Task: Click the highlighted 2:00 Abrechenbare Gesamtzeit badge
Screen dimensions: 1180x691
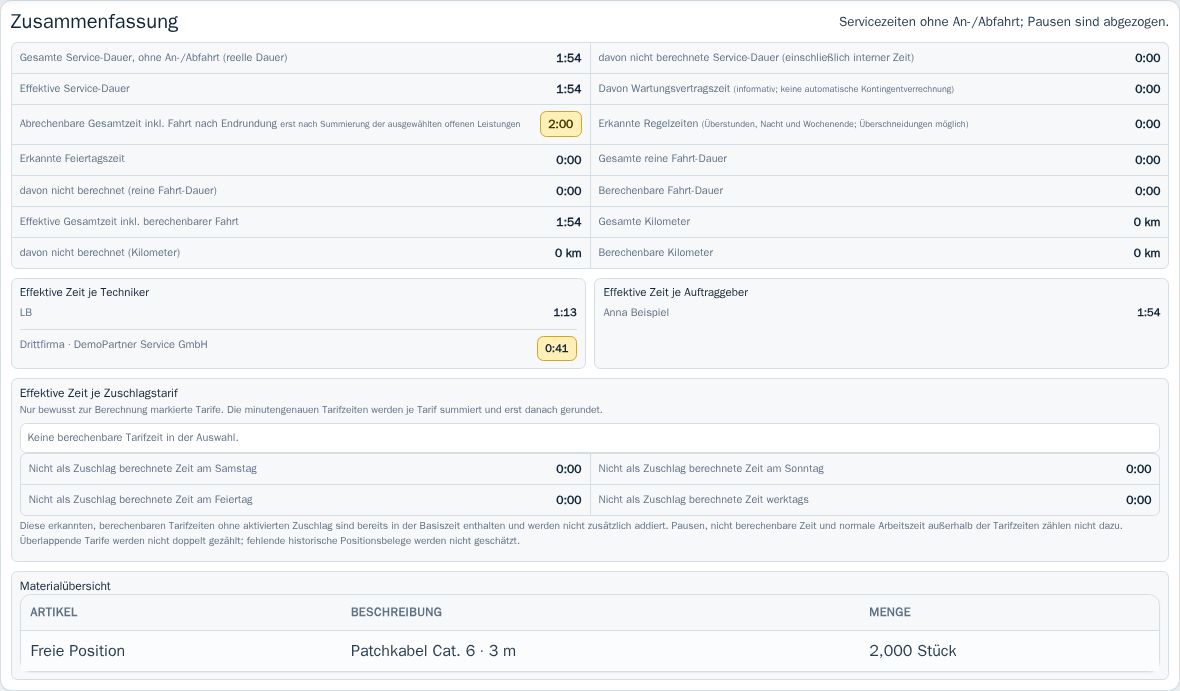Action: coord(561,124)
